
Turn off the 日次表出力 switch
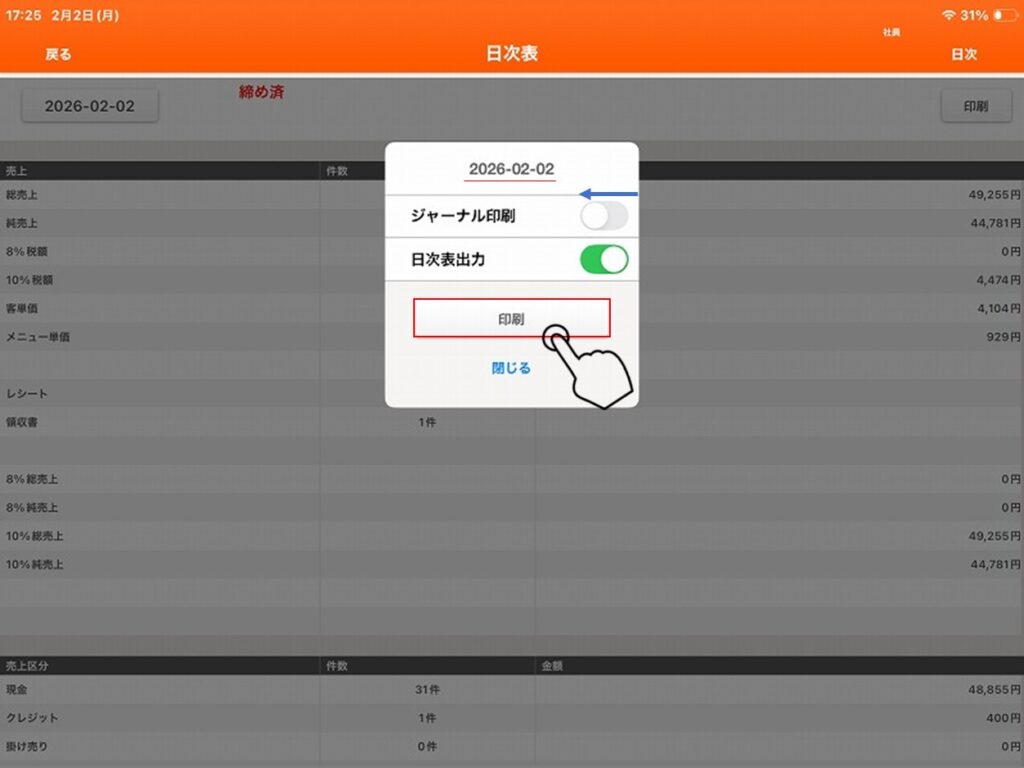[604, 260]
